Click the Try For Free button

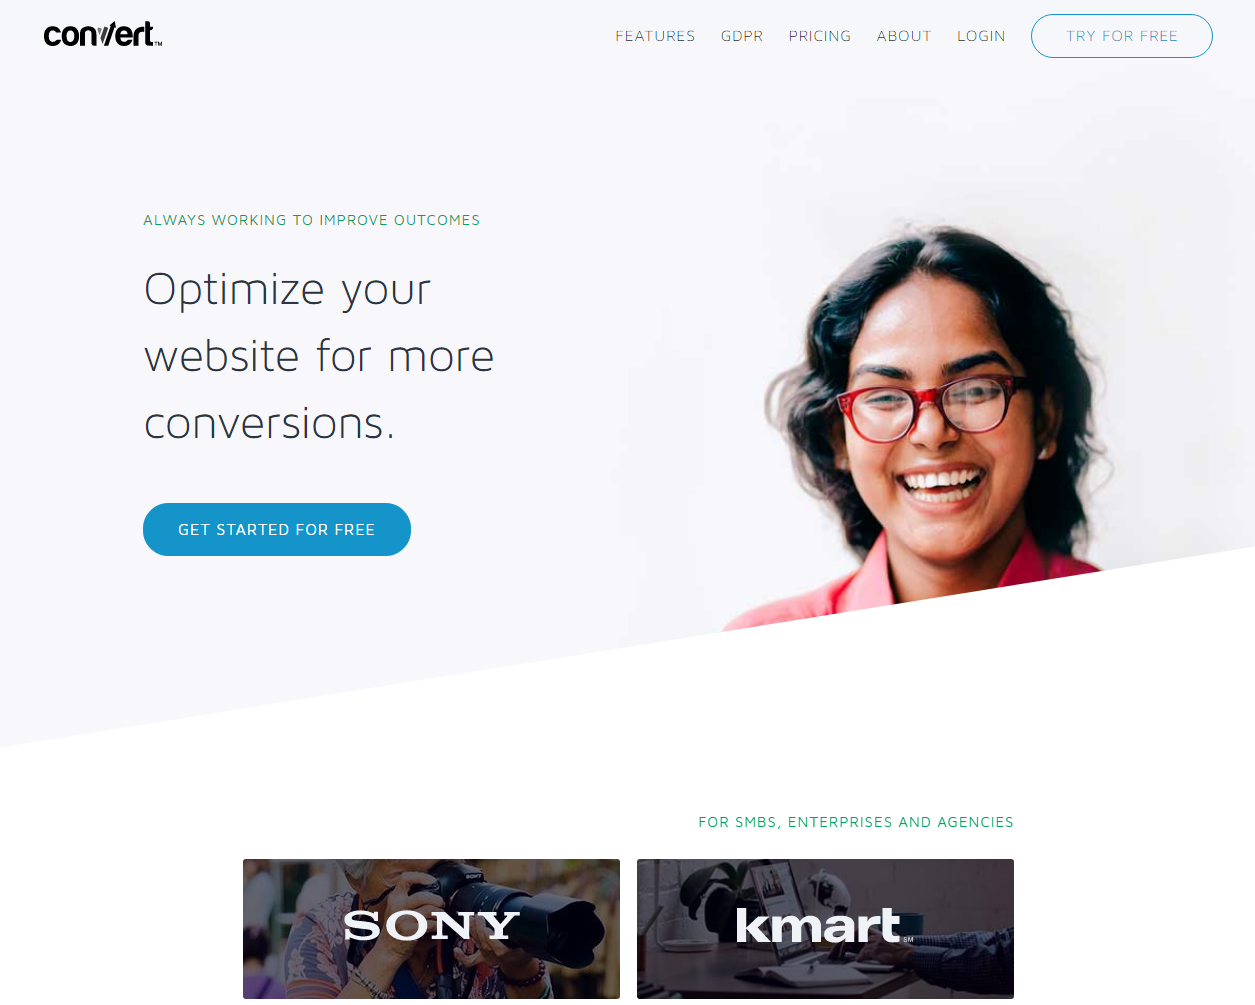click(x=1122, y=36)
